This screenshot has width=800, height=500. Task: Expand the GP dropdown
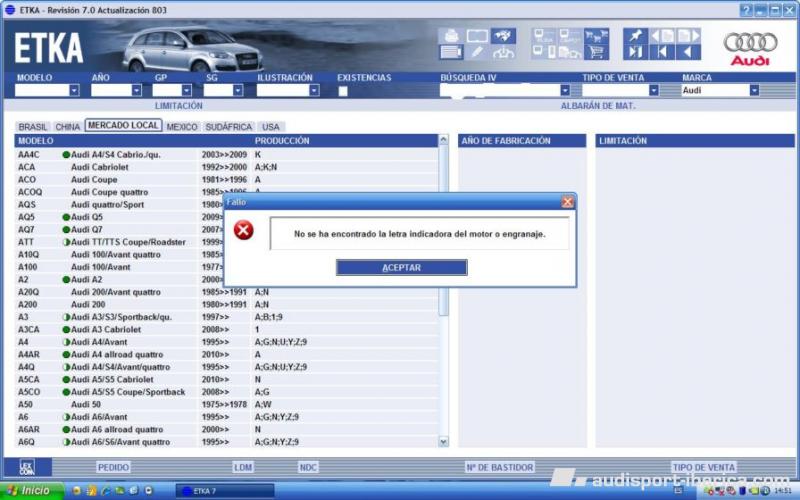point(187,90)
